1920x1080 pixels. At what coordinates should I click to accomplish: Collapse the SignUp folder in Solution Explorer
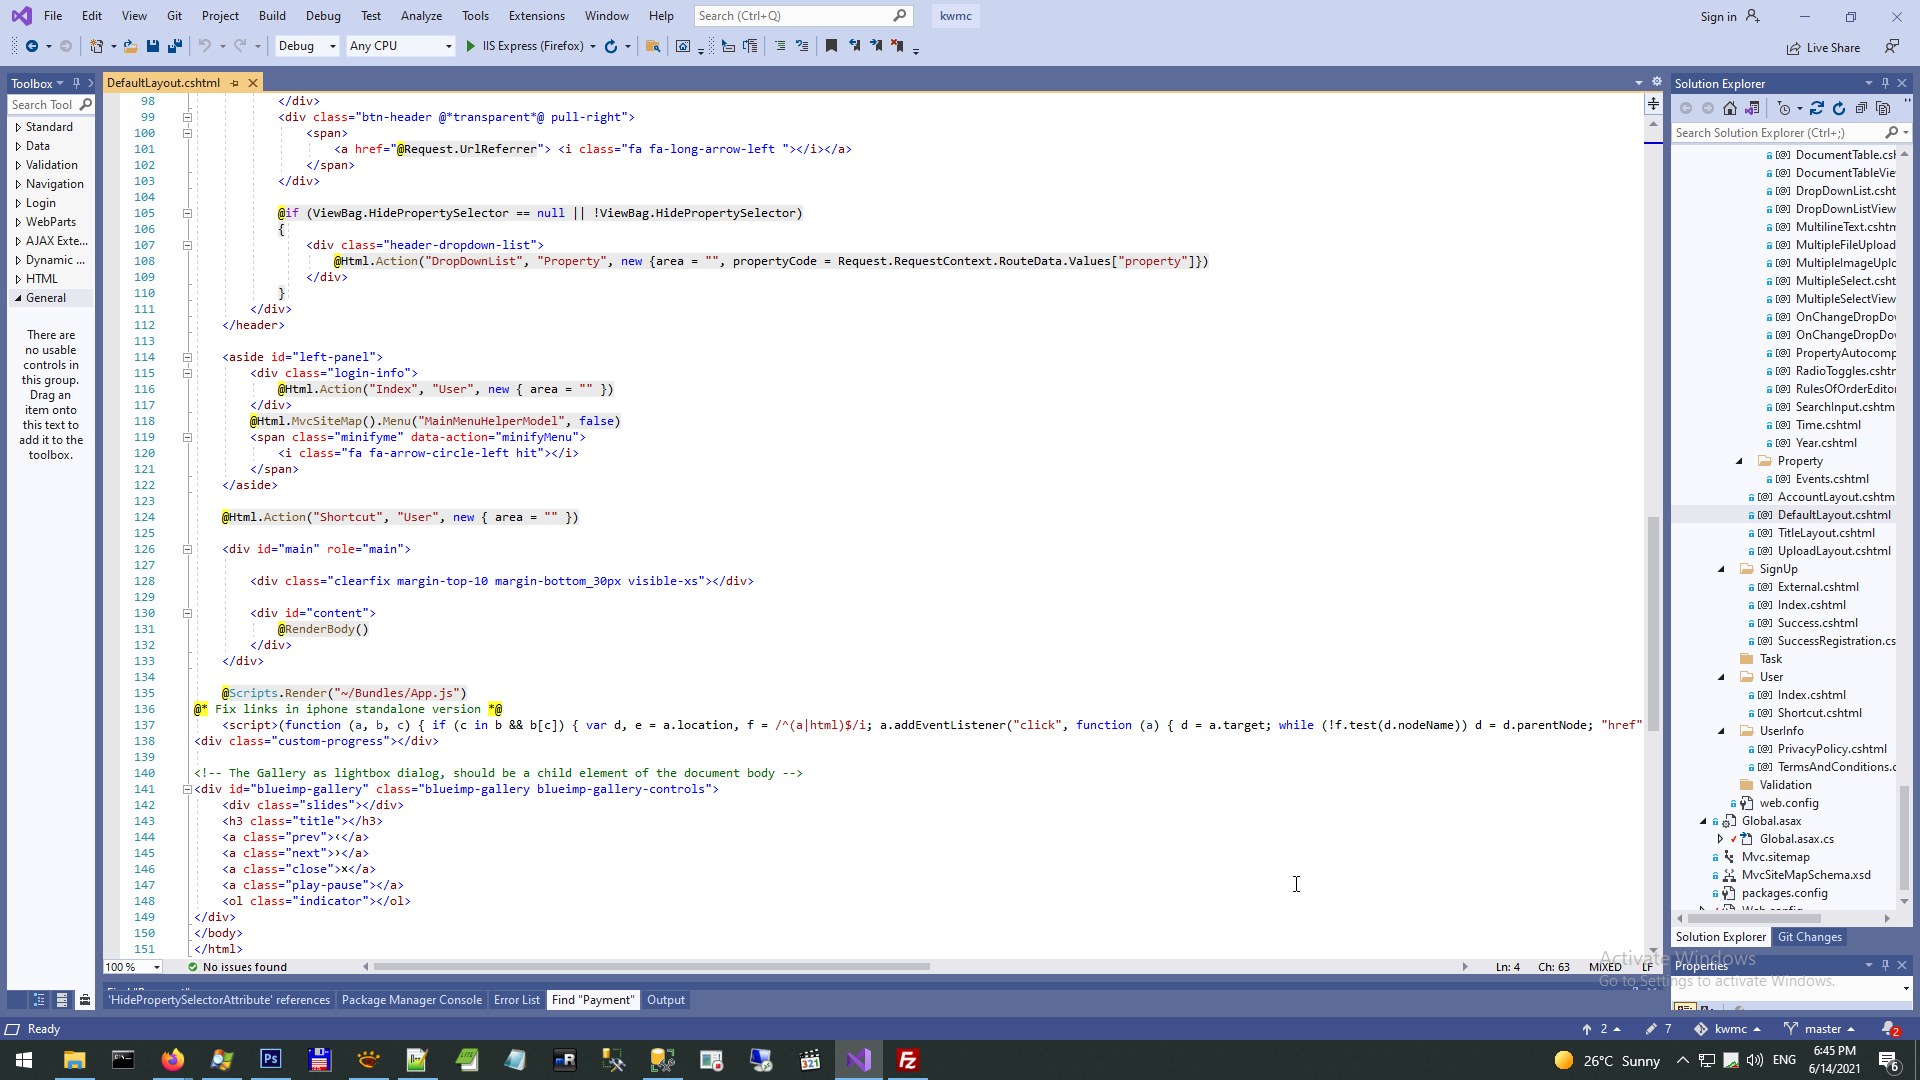pos(1721,569)
